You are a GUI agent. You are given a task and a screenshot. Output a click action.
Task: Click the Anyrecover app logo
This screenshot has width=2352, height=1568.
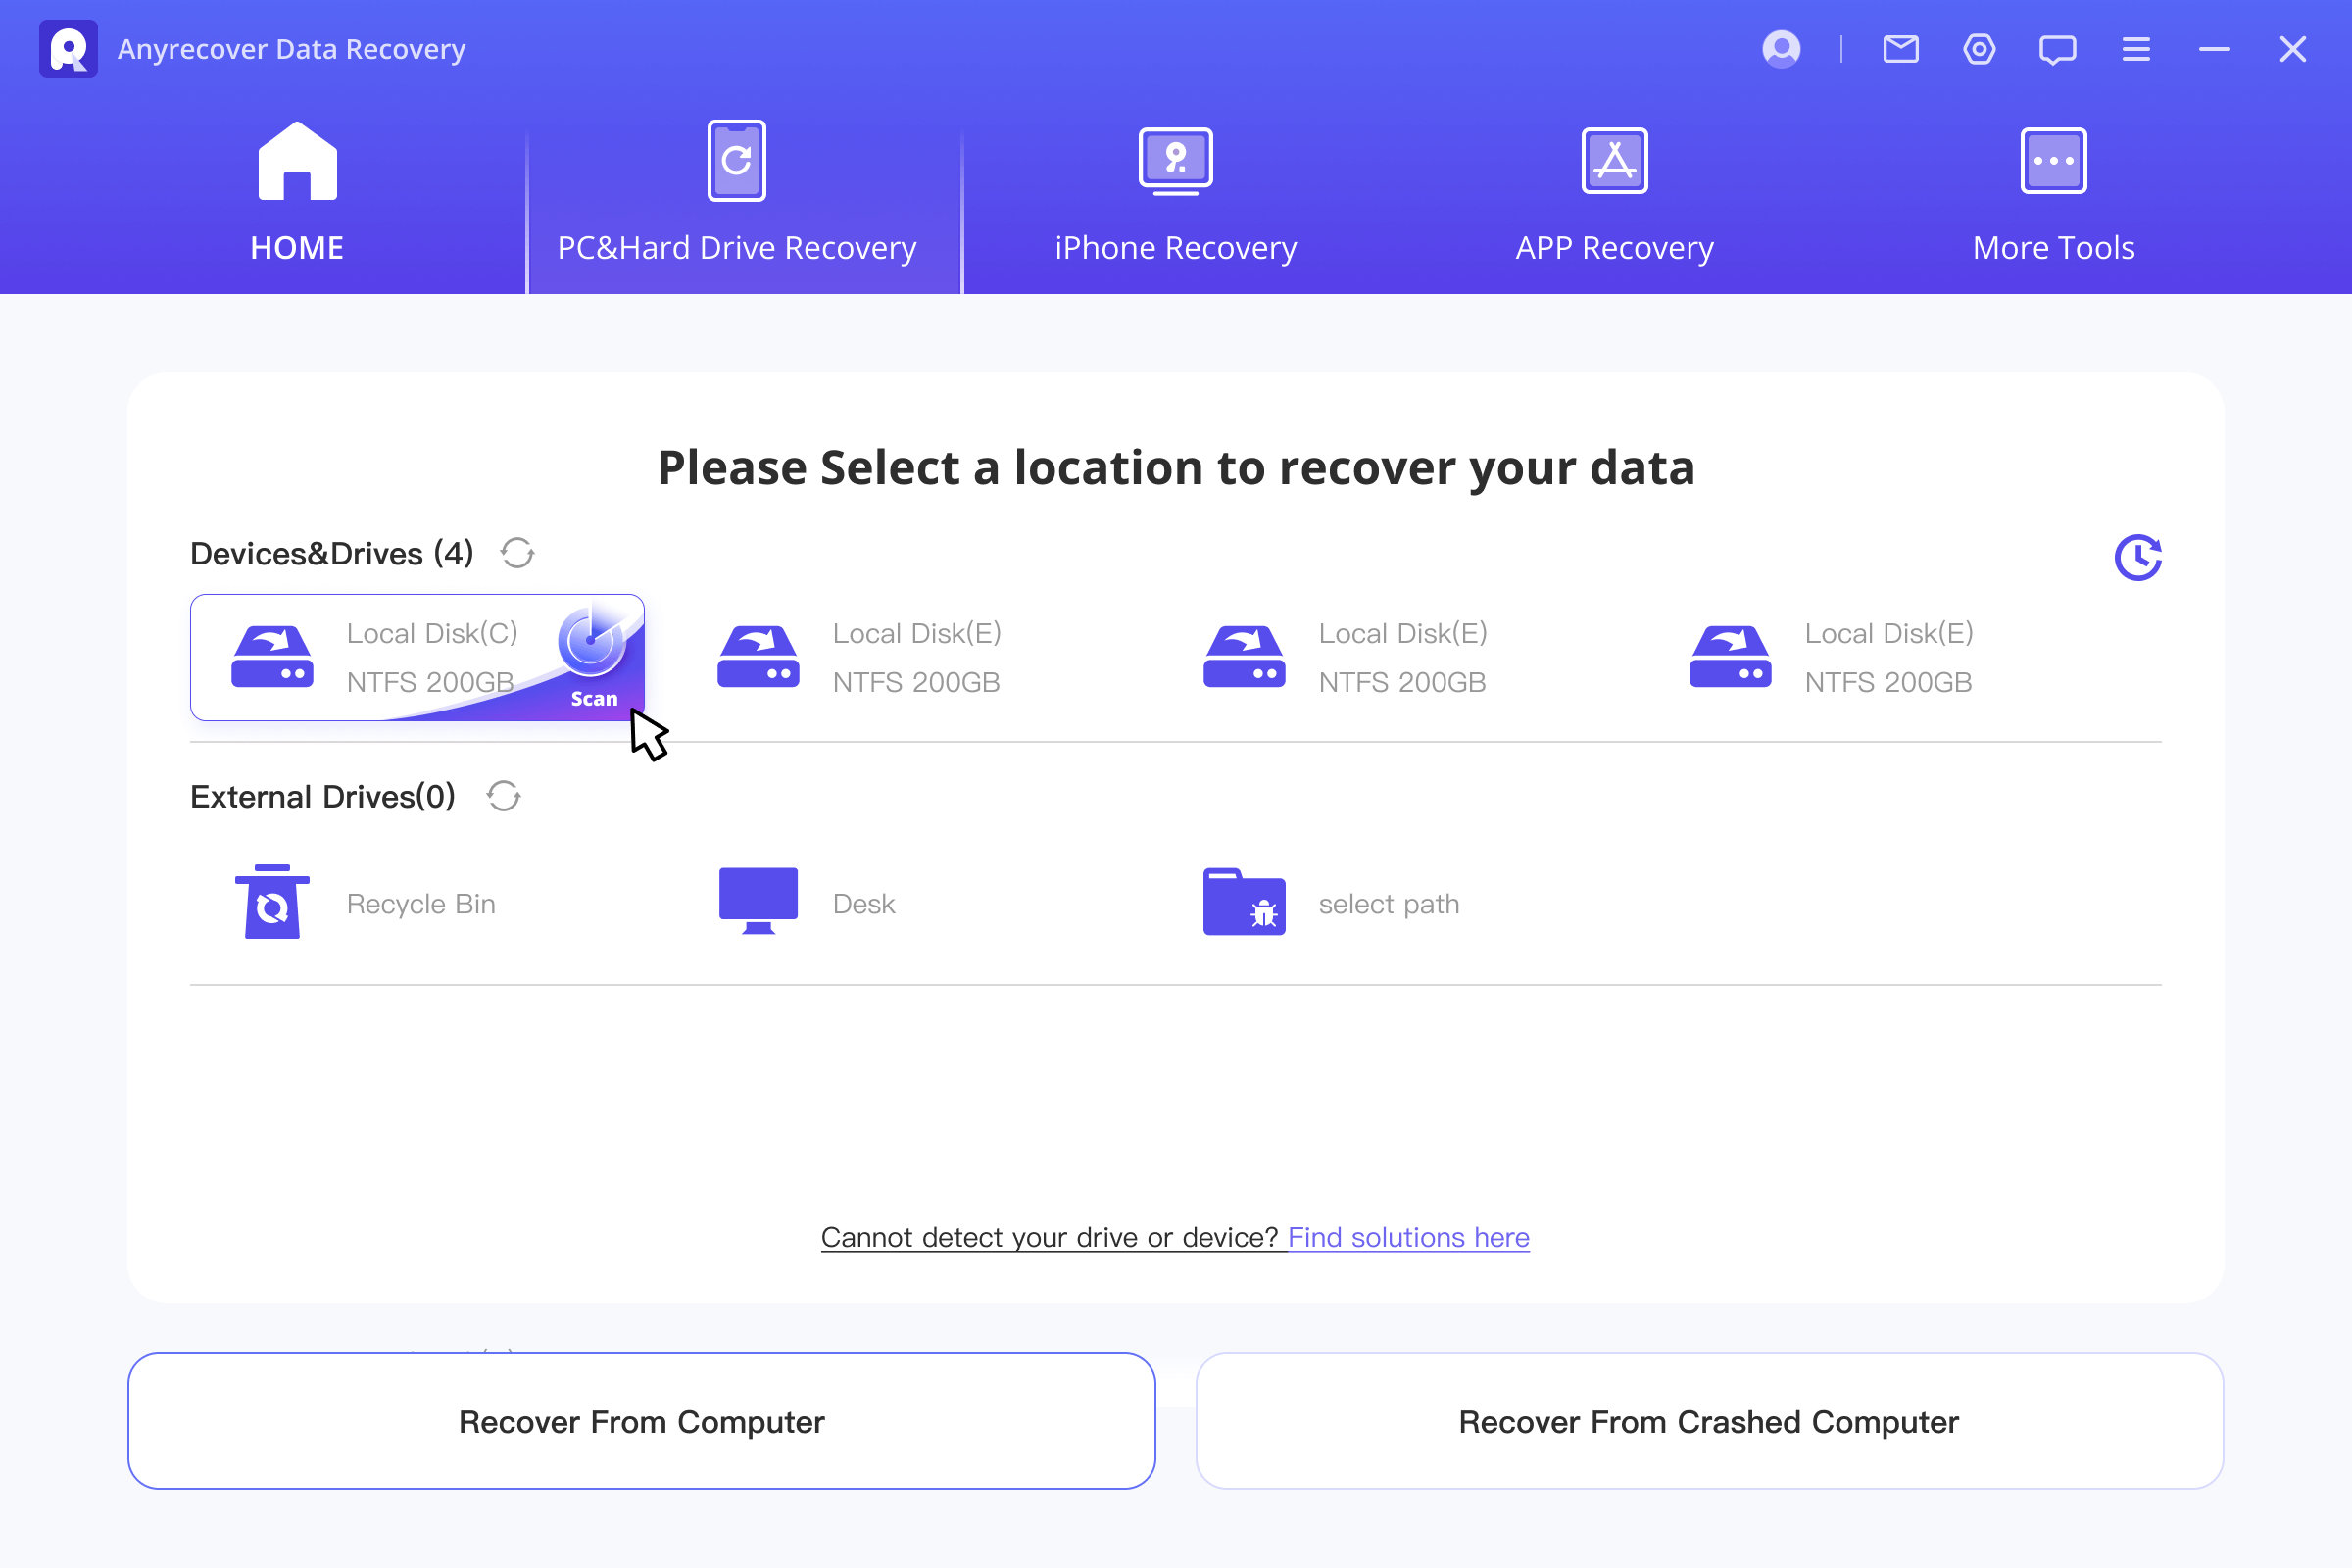[68, 49]
